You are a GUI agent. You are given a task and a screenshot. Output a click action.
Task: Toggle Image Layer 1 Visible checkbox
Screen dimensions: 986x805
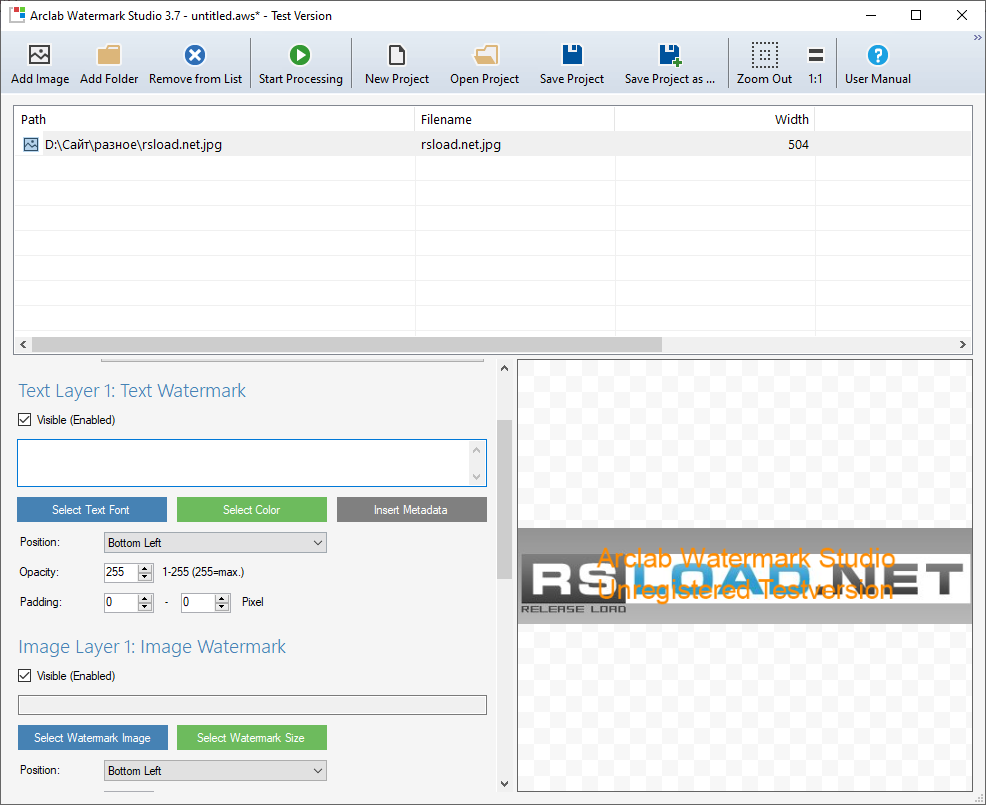tap(25, 675)
